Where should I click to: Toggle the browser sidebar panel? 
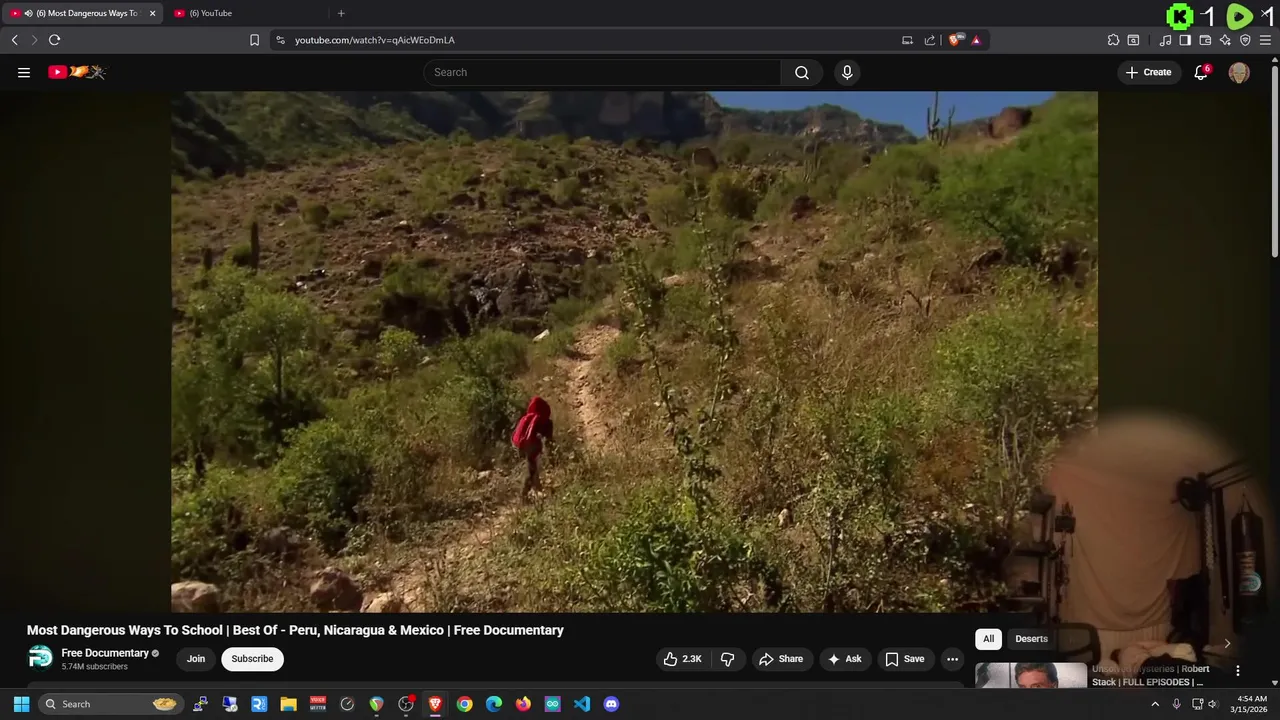pyautogui.click(x=1185, y=40)
